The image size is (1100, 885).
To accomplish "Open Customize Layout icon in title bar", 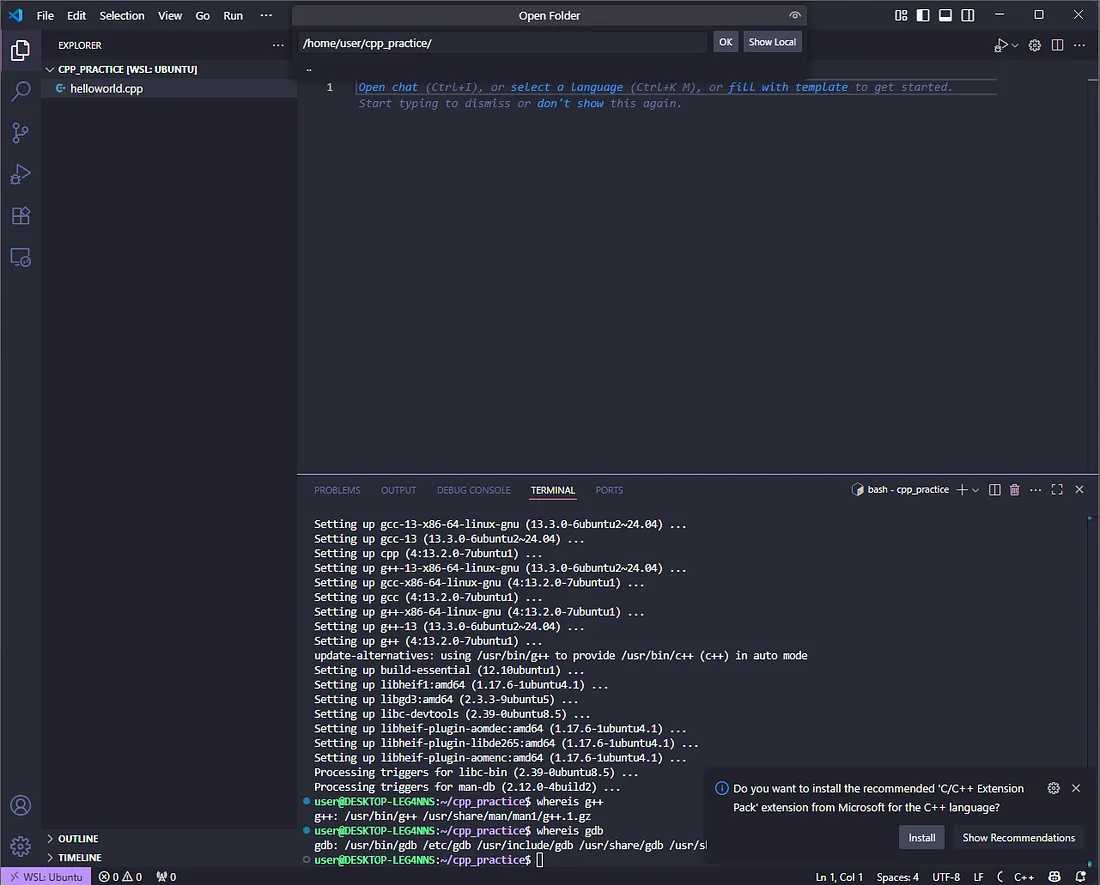I will pyautogui.click(x=901, y=15).
